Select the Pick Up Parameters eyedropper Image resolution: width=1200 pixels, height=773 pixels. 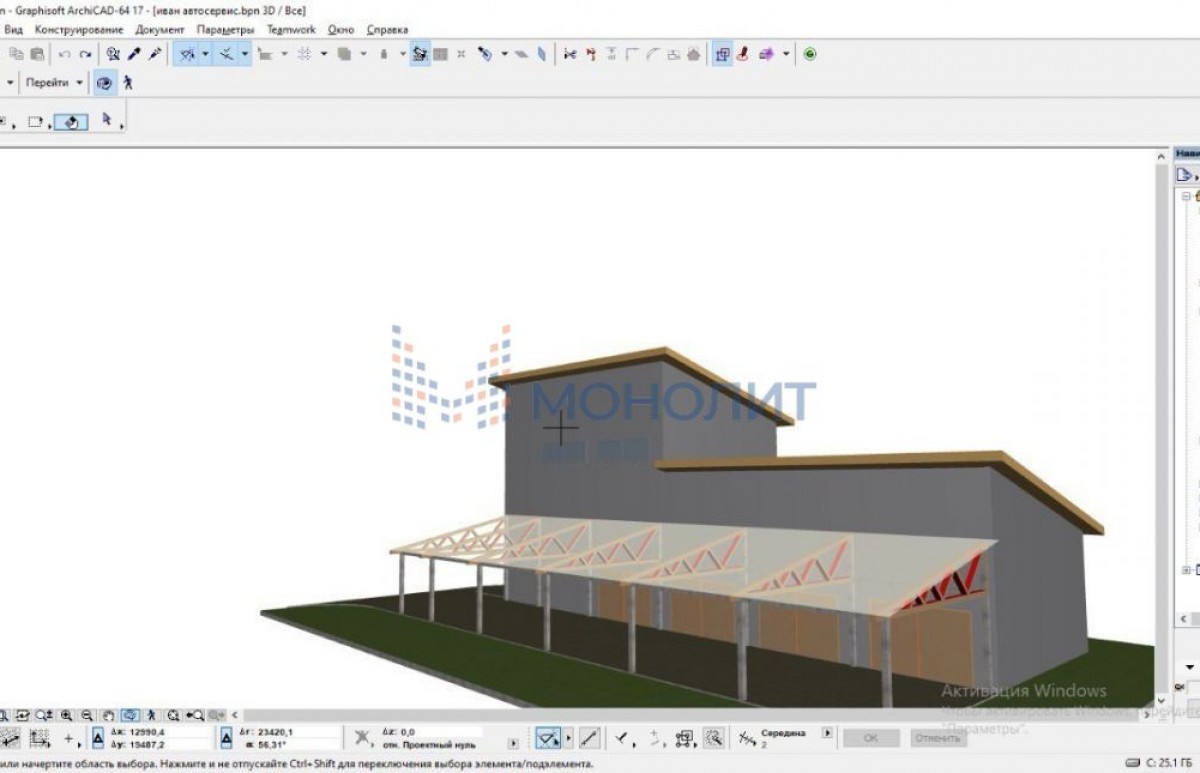[x=134, y=54]
